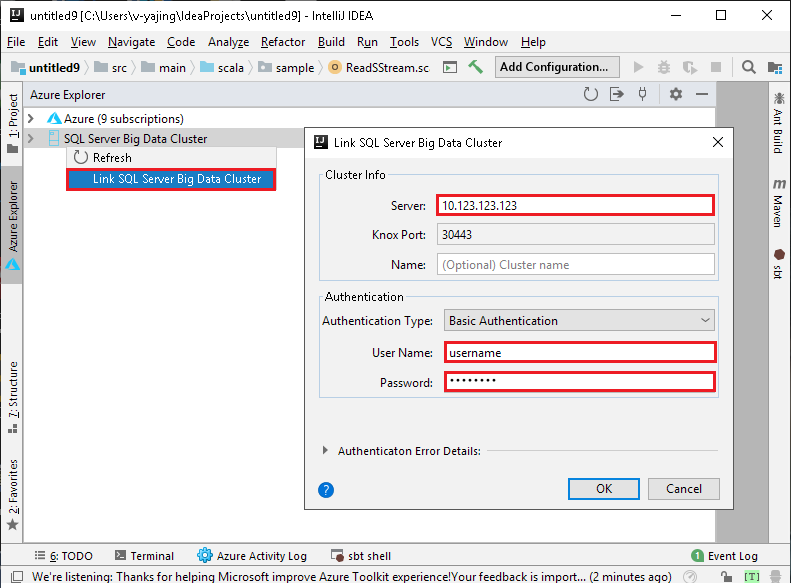Click Add Configuration button
791x588 pixels.
(x=553, y=67)
